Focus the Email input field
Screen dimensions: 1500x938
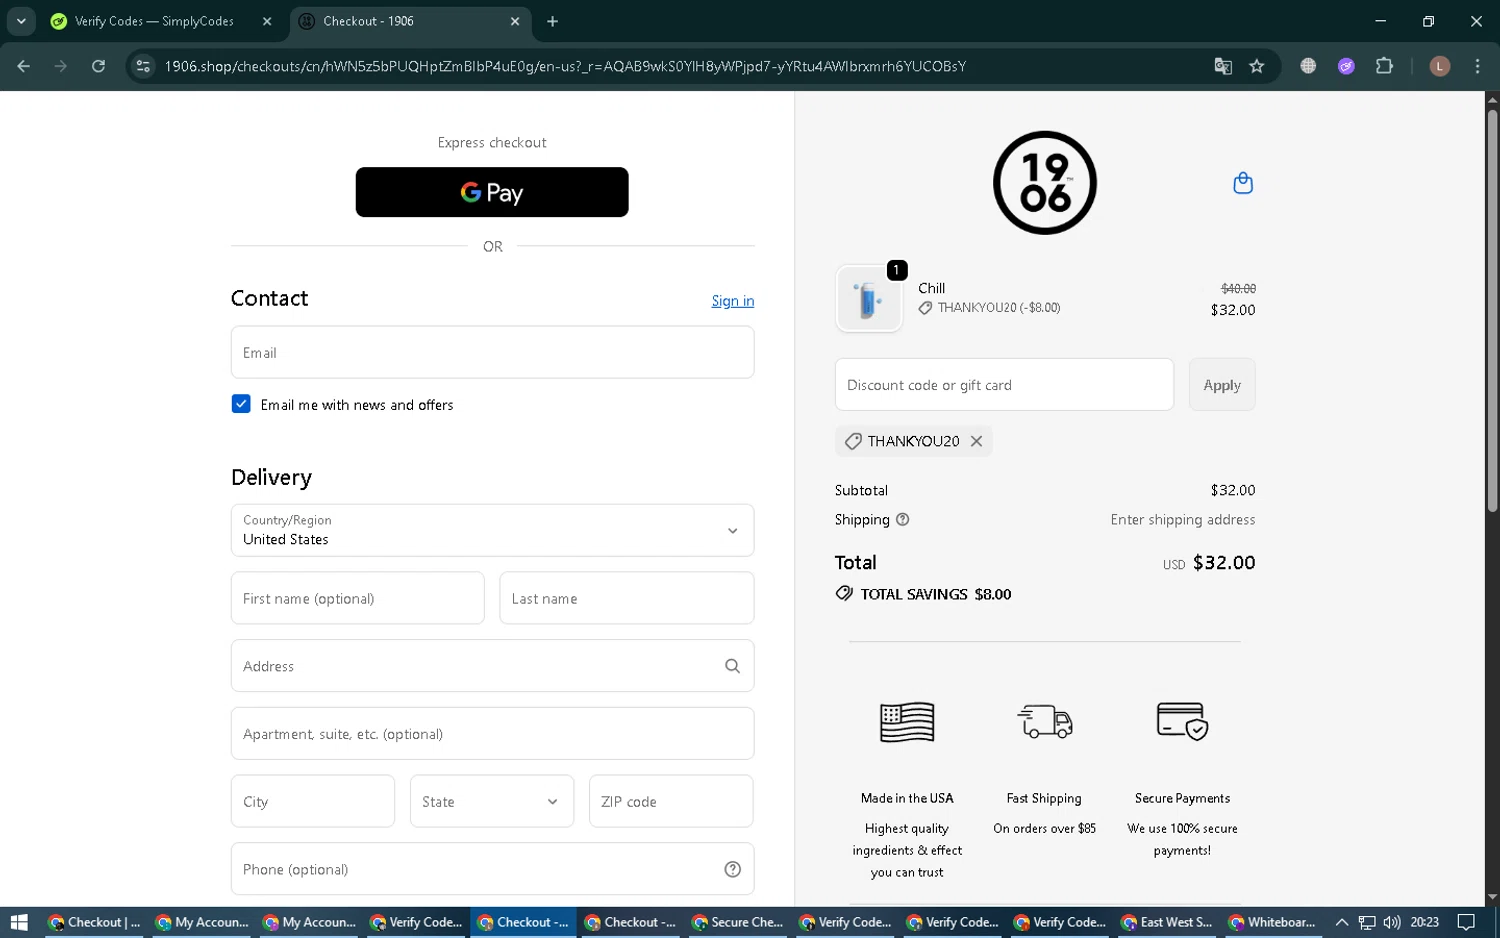coord(492,352)
